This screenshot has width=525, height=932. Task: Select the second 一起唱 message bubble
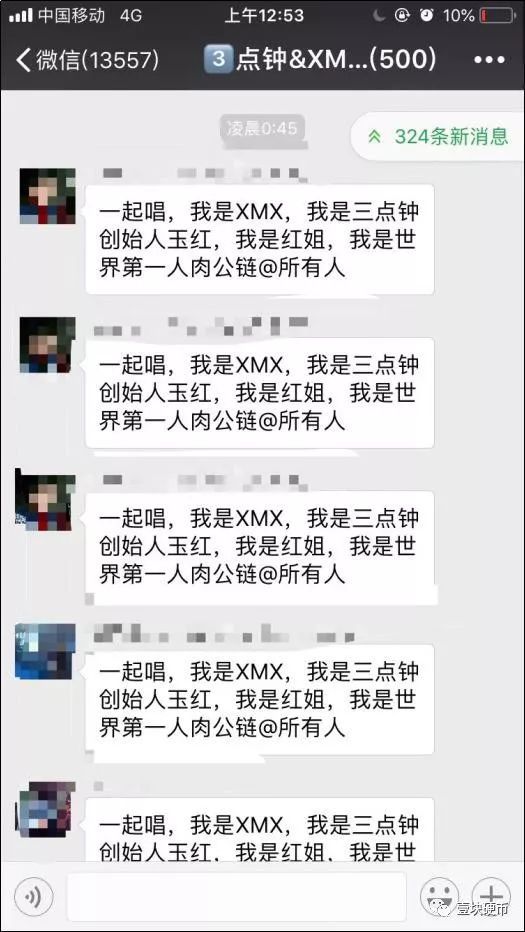(260, 393)
